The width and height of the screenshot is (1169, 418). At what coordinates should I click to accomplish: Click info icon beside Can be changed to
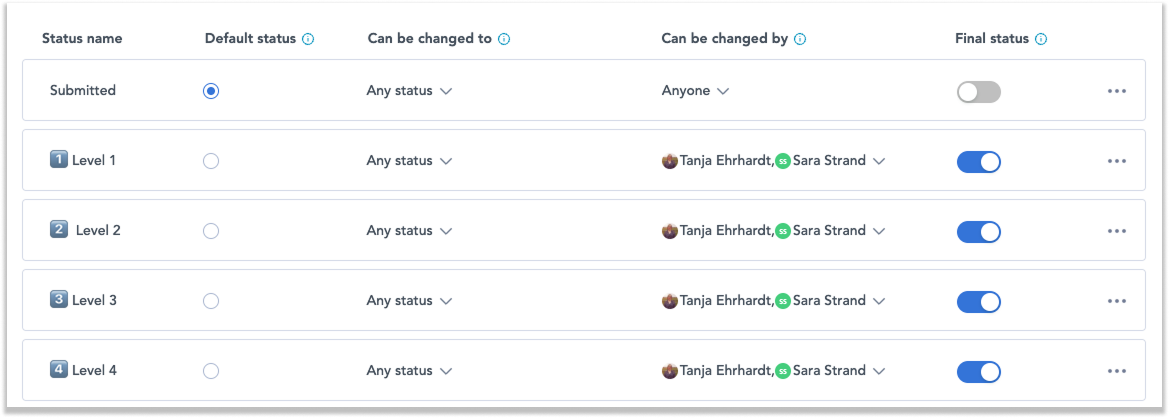click(504, 40)
